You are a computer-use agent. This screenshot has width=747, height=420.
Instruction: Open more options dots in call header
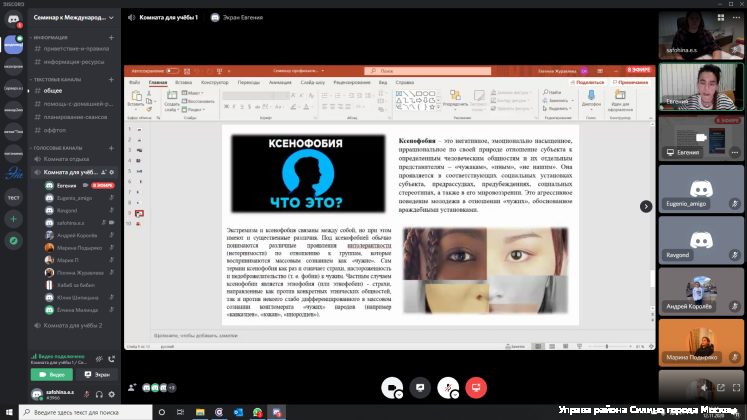(x=736, y=18)
